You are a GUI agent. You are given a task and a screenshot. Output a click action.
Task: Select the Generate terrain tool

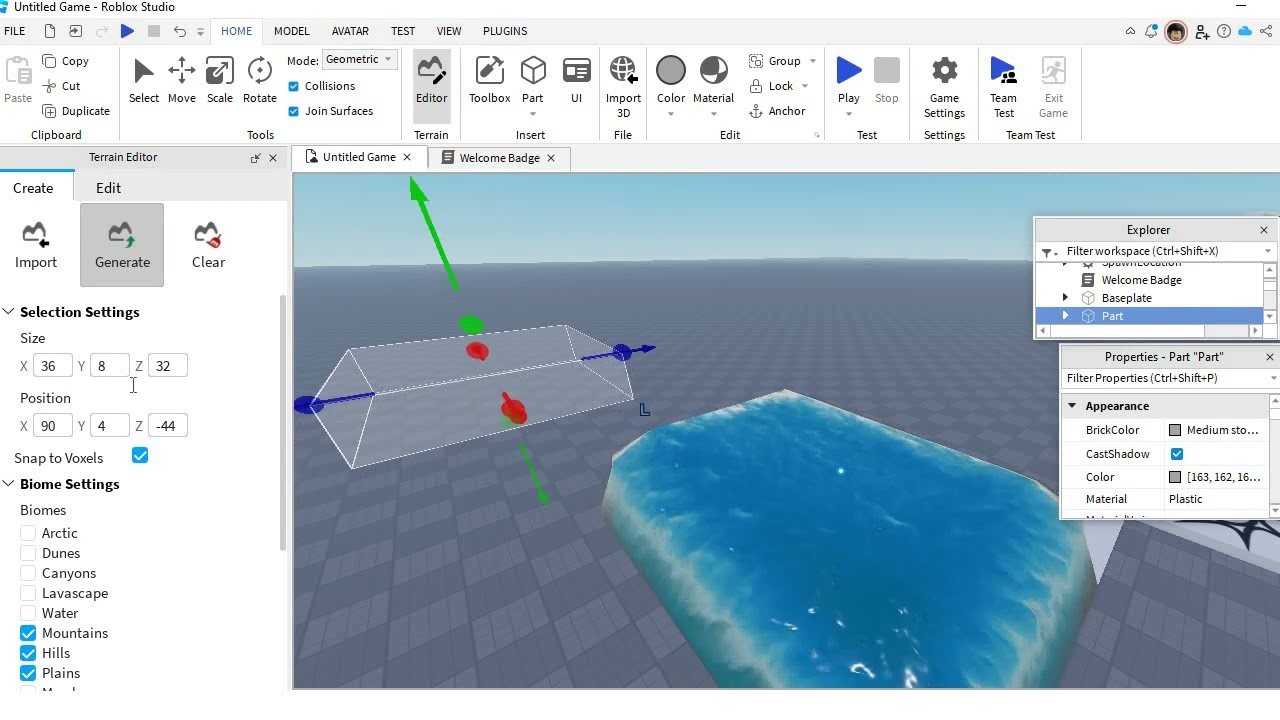coord(122,245)
